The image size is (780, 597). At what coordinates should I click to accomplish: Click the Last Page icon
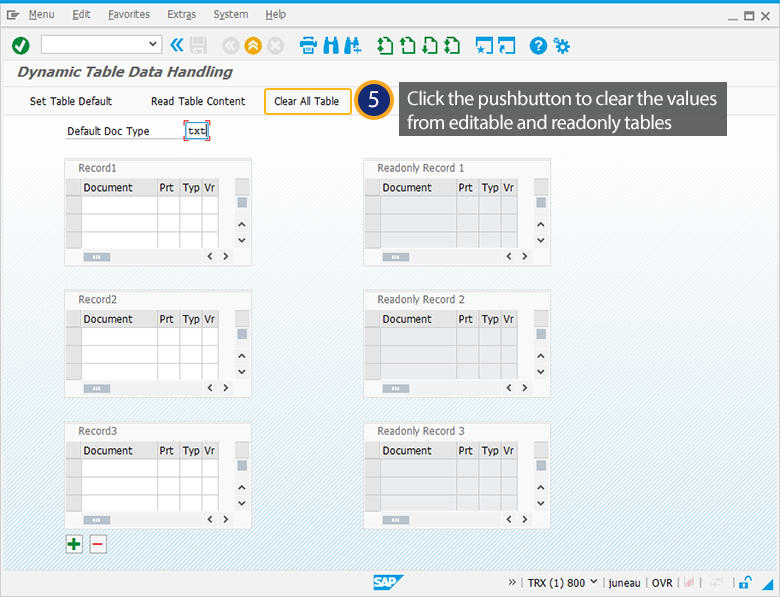(452, 46)
